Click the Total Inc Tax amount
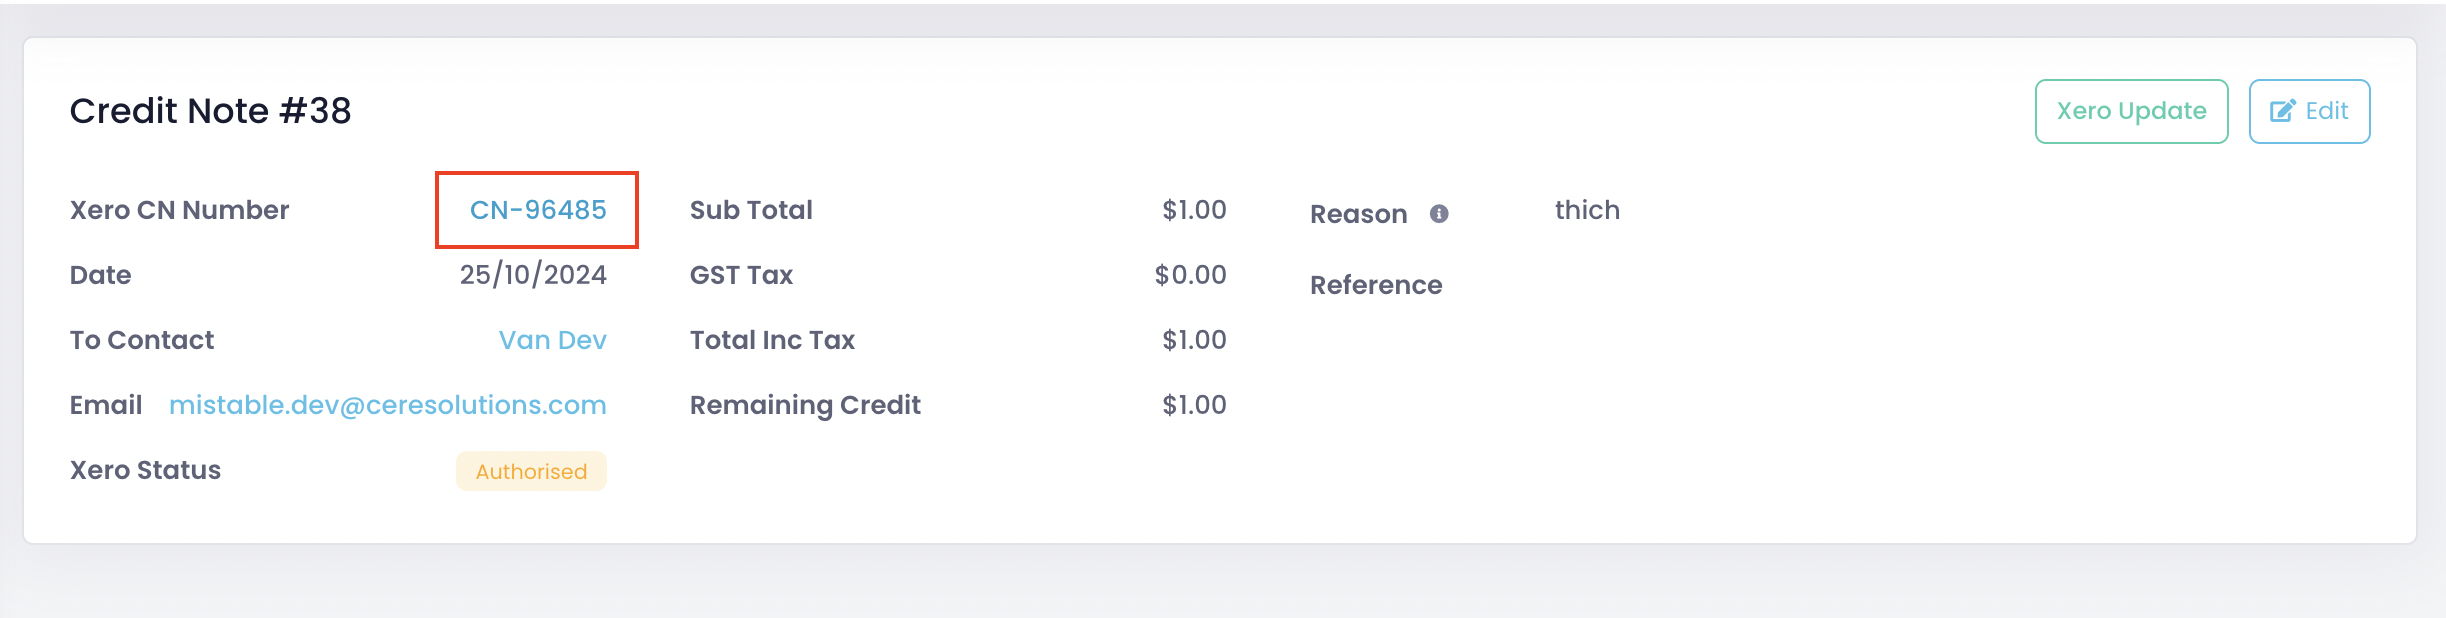Screen dimensions: 2446x618 (1194, 340)
